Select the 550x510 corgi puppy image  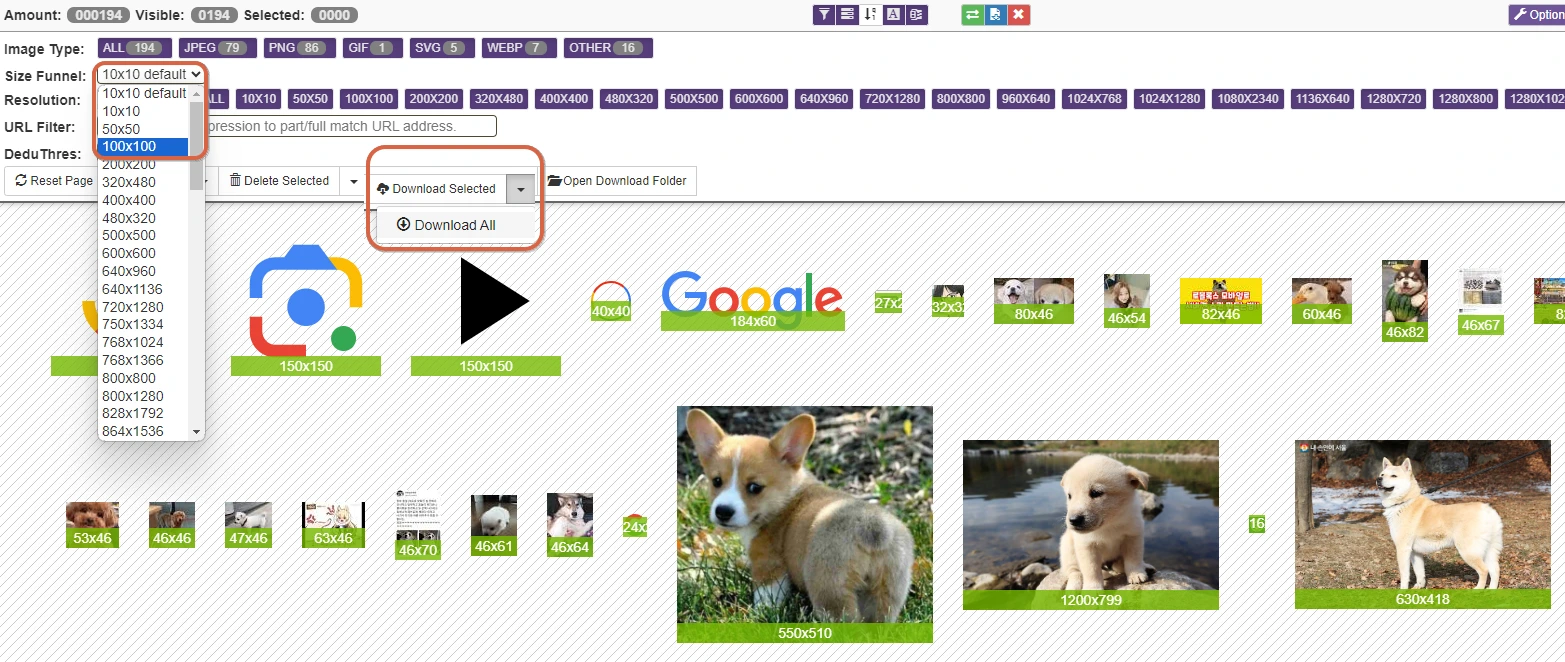[805, 524]
